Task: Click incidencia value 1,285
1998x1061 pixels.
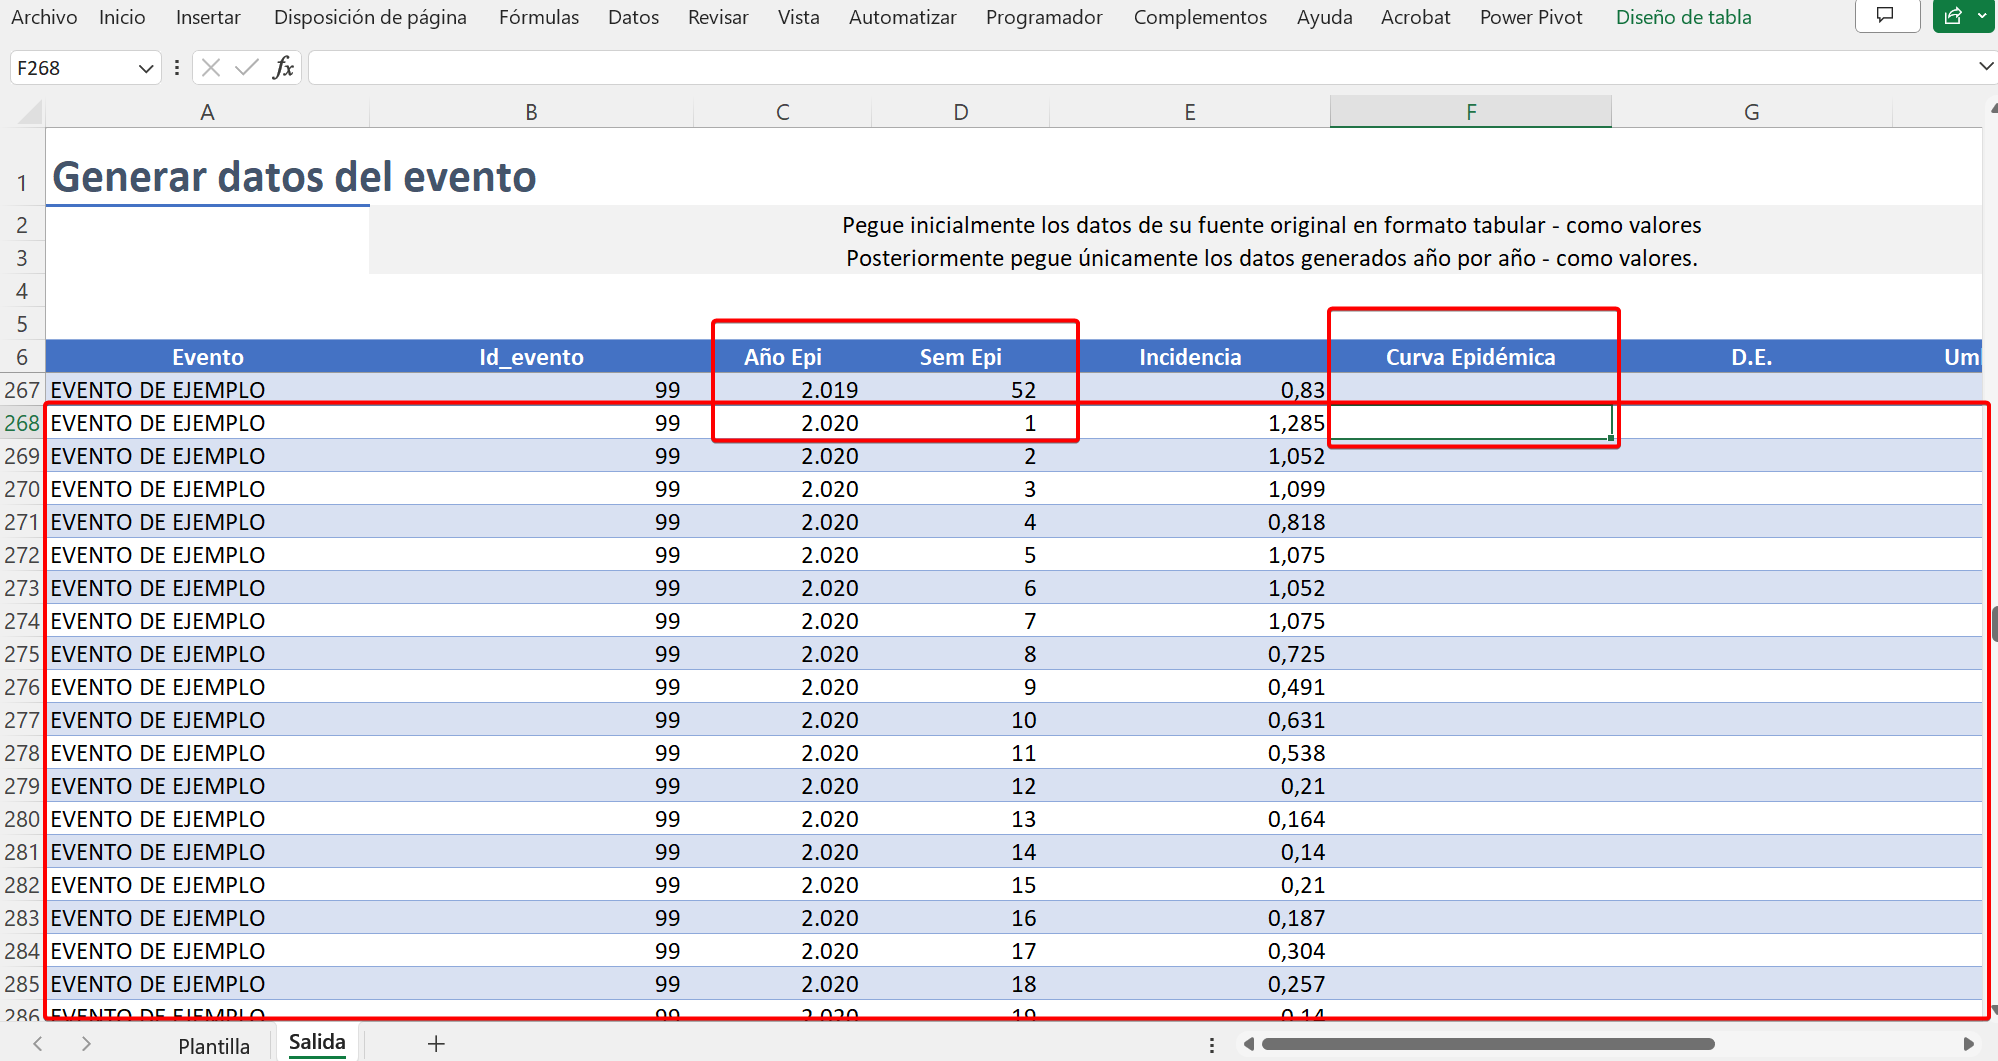Action: (x=1296, y=423)
